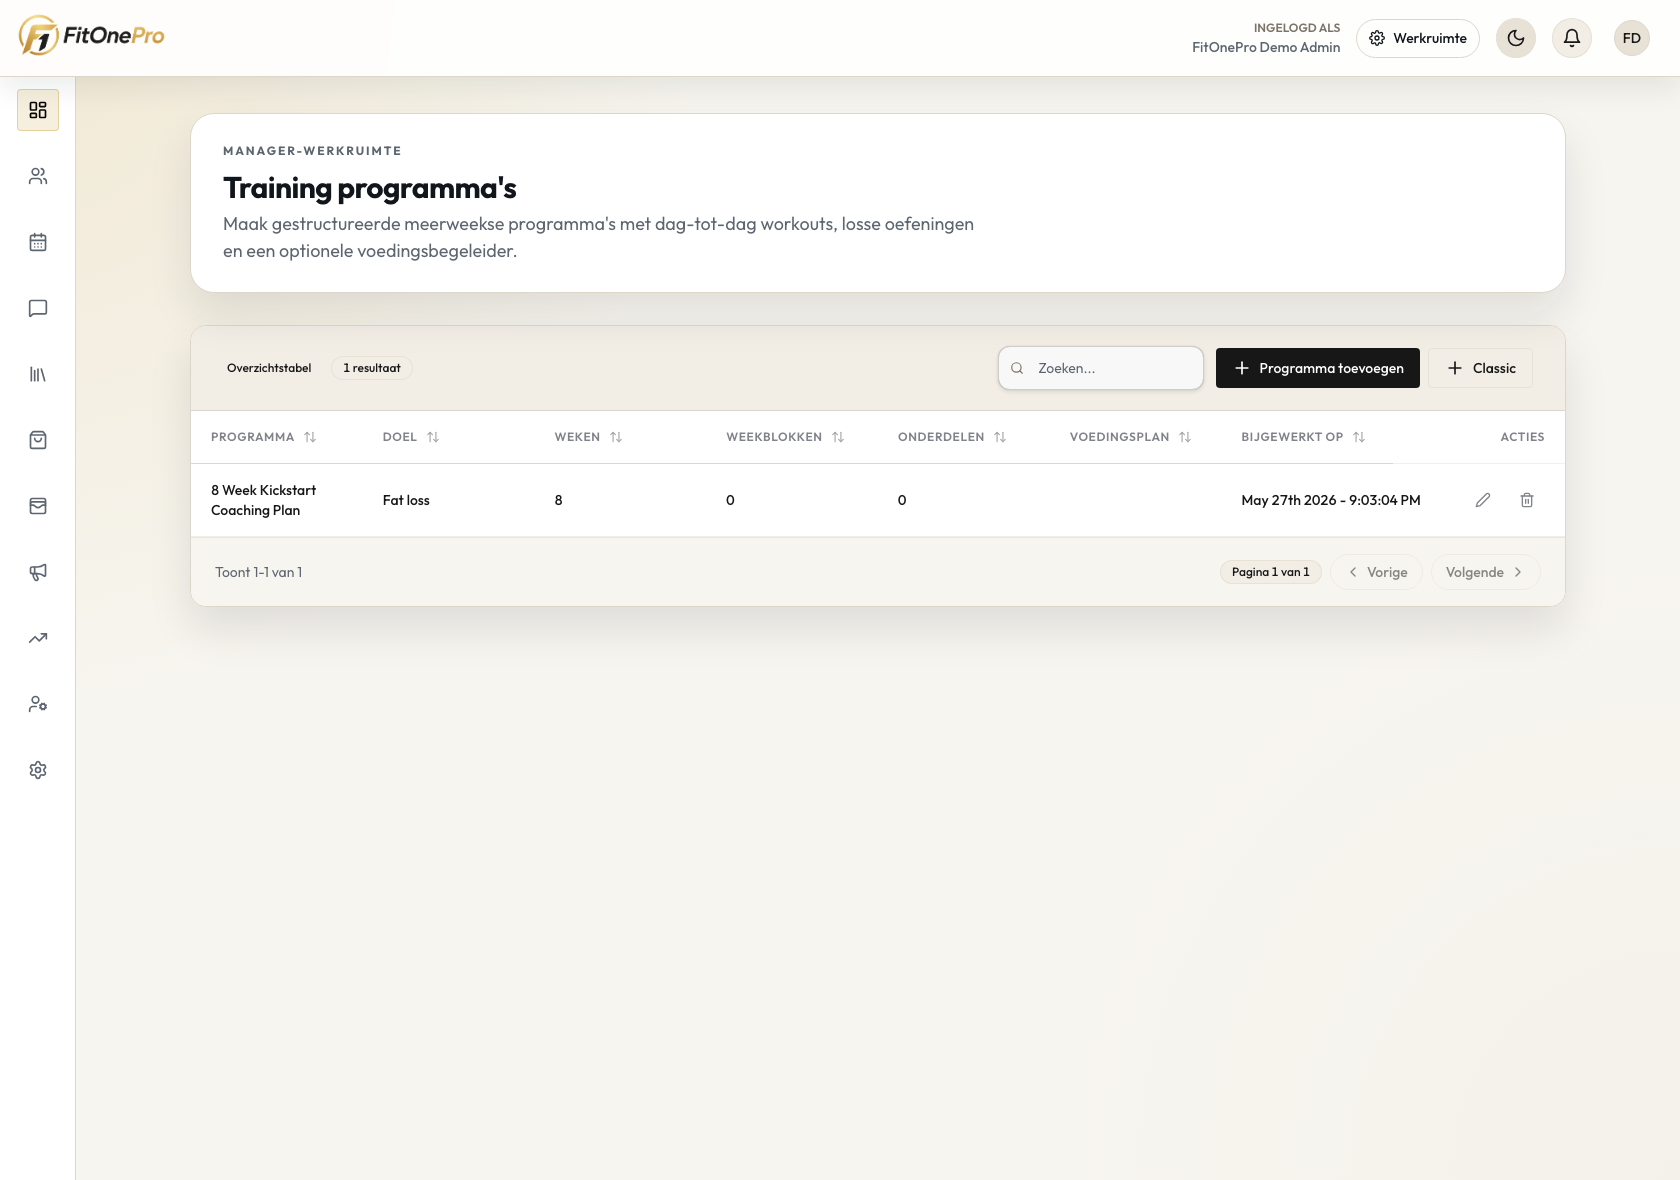Click the Pagina 1 van 1 badge
This screenshot has height=1180, width=1680.
[1270, 572]
